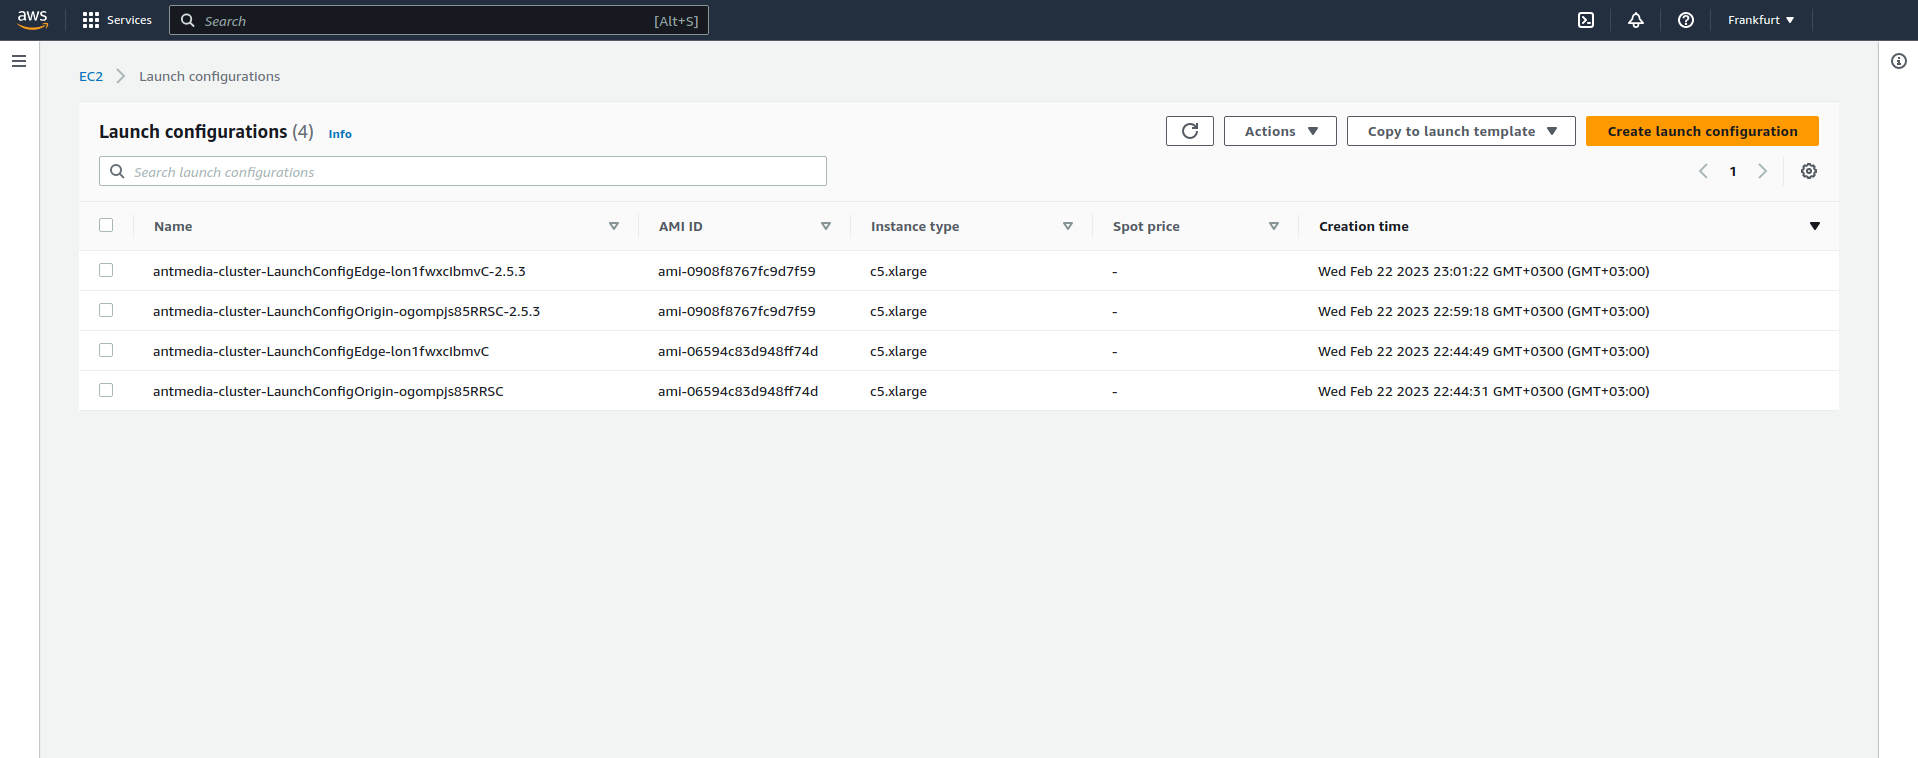This screenshot has height=758, width=1918.
Task: Focus the AWS global search field
Action: coord(439,20)
